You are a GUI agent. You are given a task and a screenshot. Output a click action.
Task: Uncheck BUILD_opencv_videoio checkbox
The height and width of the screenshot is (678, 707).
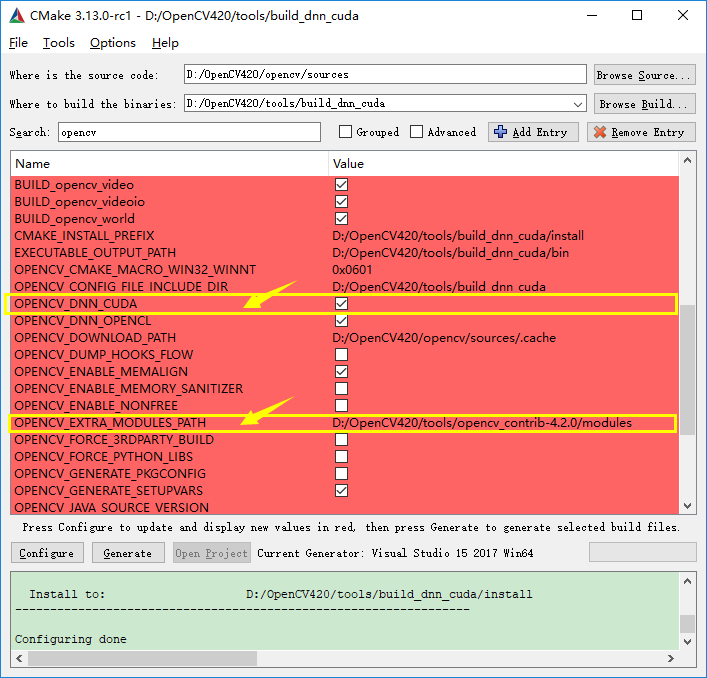click(x=341, y=202)
